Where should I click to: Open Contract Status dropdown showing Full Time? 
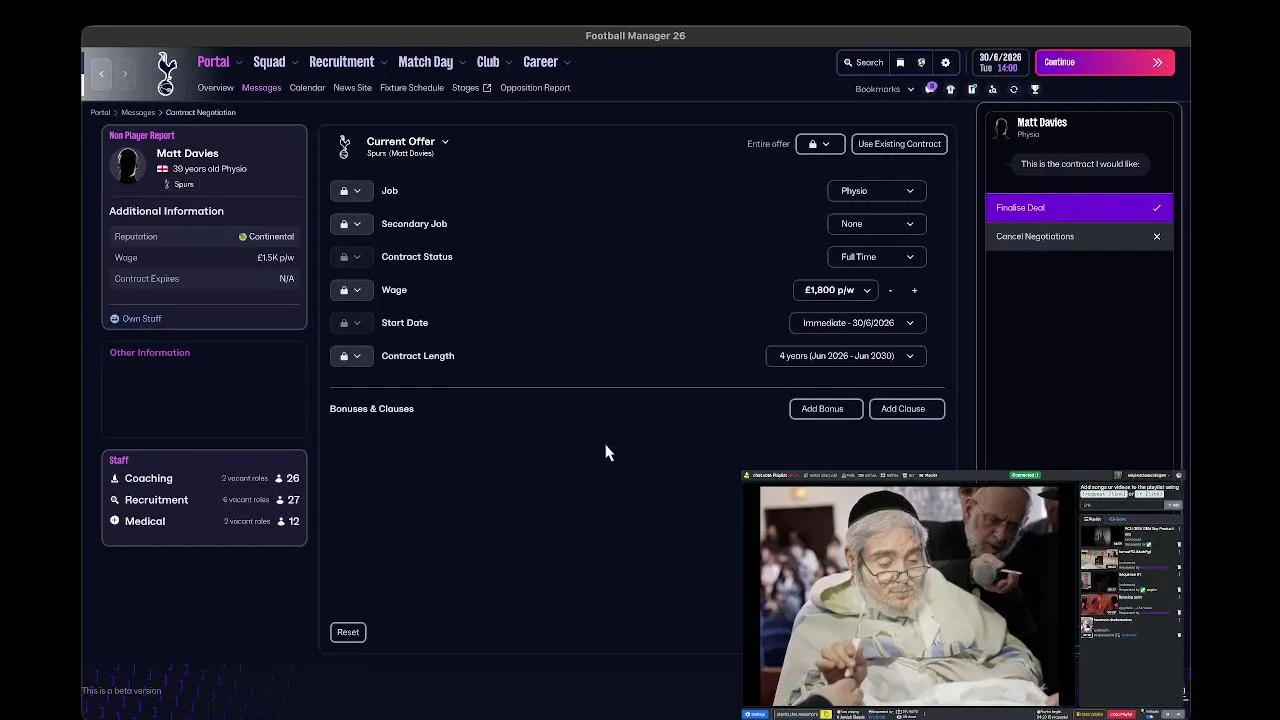877,257
